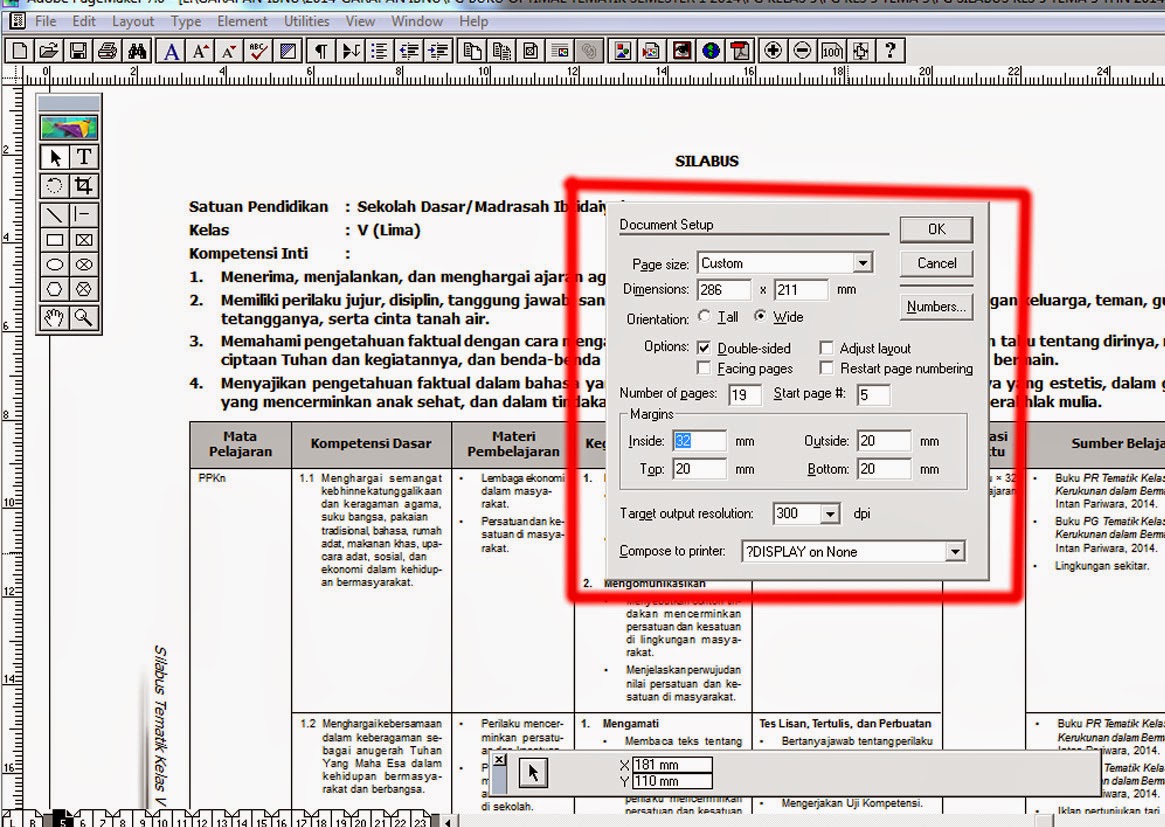Open the Compose to printer dropdown
Screen dimensions: 1165x827
pos(955,551)
